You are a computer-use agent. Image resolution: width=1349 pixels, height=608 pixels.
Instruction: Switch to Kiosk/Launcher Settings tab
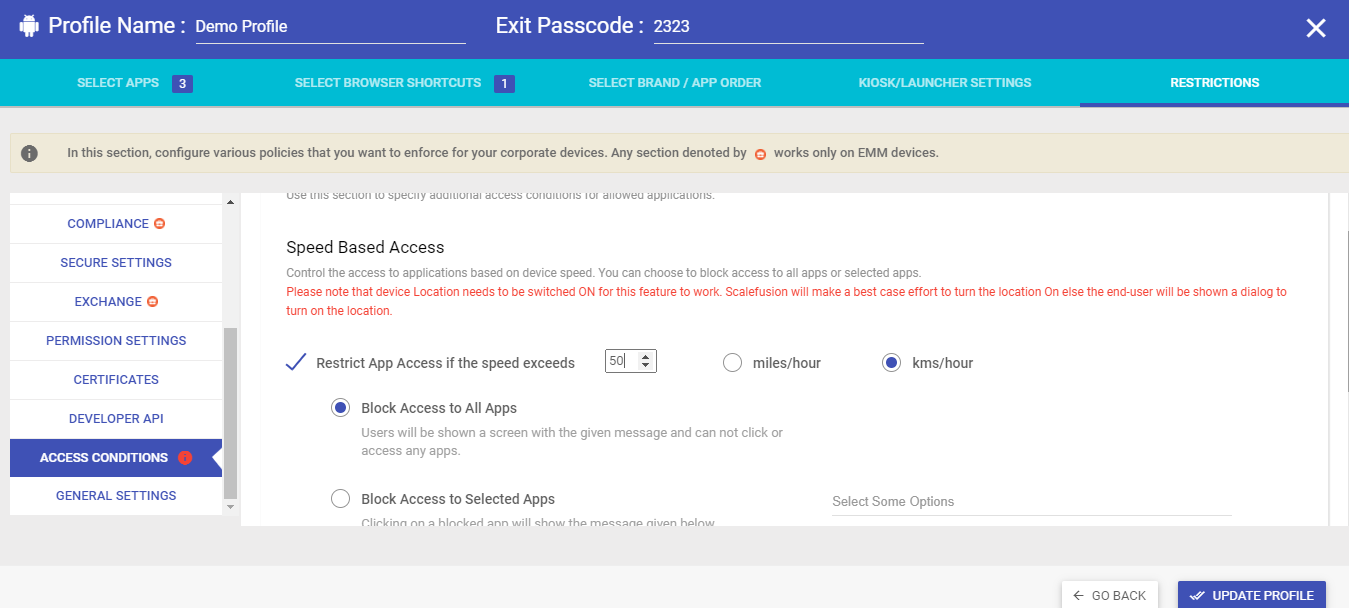click(x=945, y=83)
